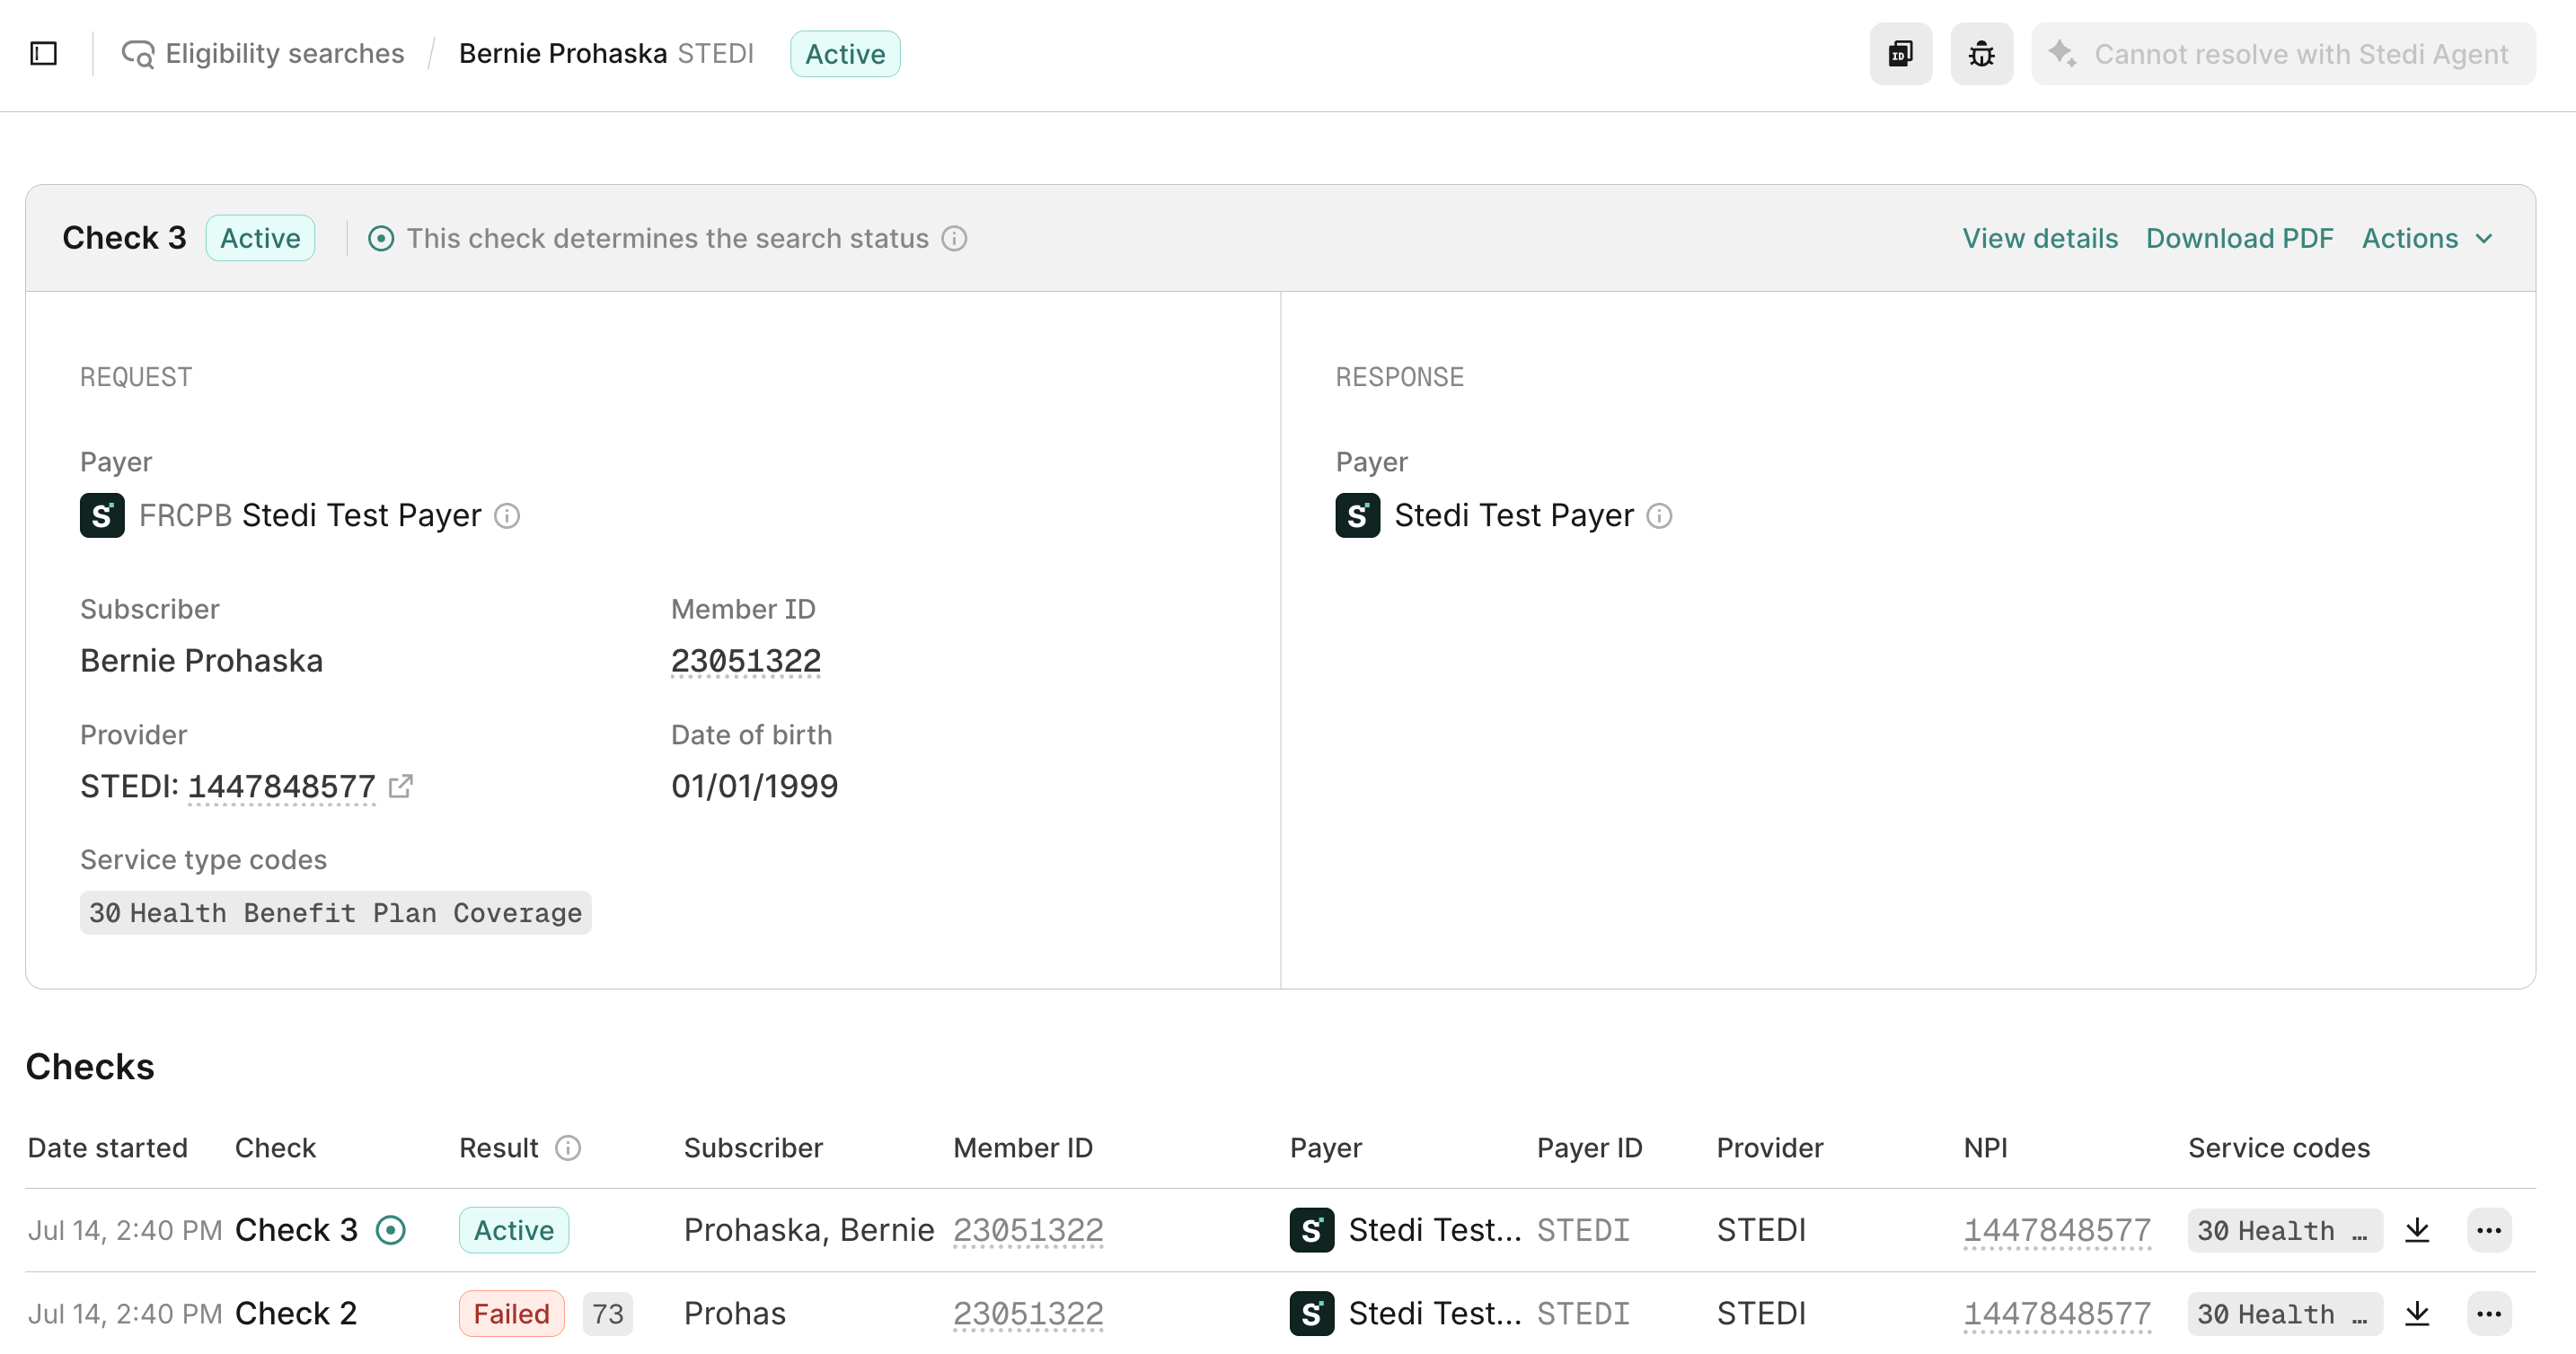Click Member ID 23051322 in request
Viewport: 2576px width, 1354px height.
pos(746,661)
